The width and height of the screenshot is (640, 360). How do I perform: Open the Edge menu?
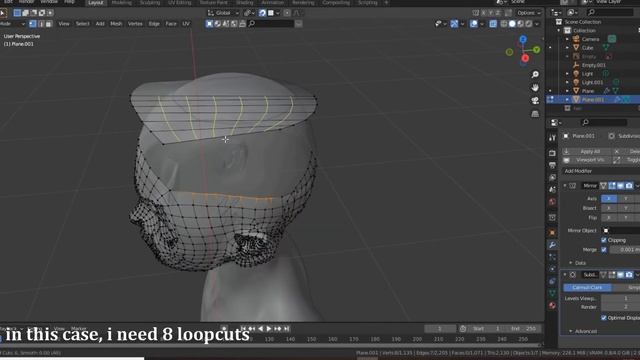[154, 24]
